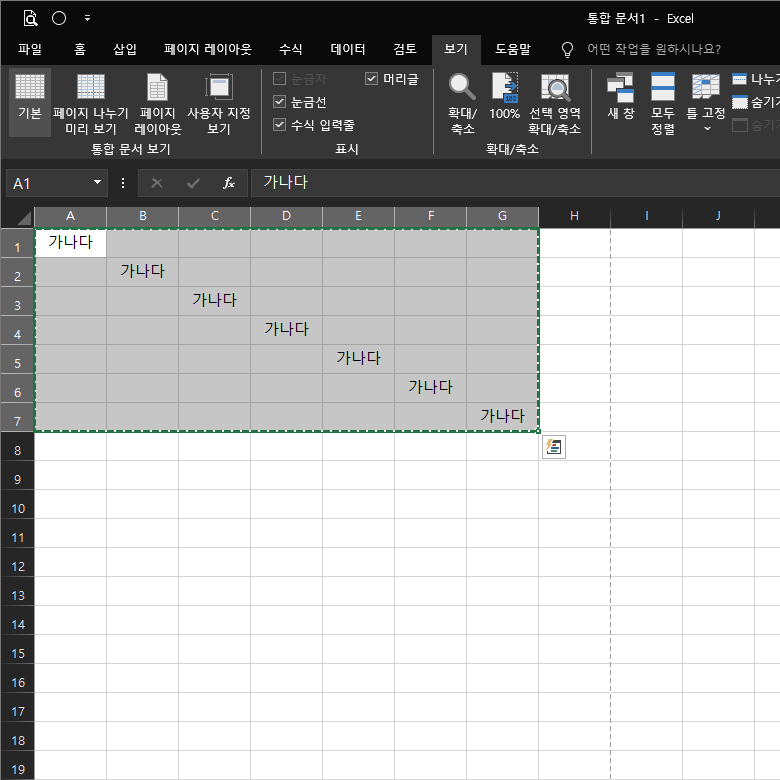Select column I header
This screenshot has height=780, width=780.
pos(646,216)
